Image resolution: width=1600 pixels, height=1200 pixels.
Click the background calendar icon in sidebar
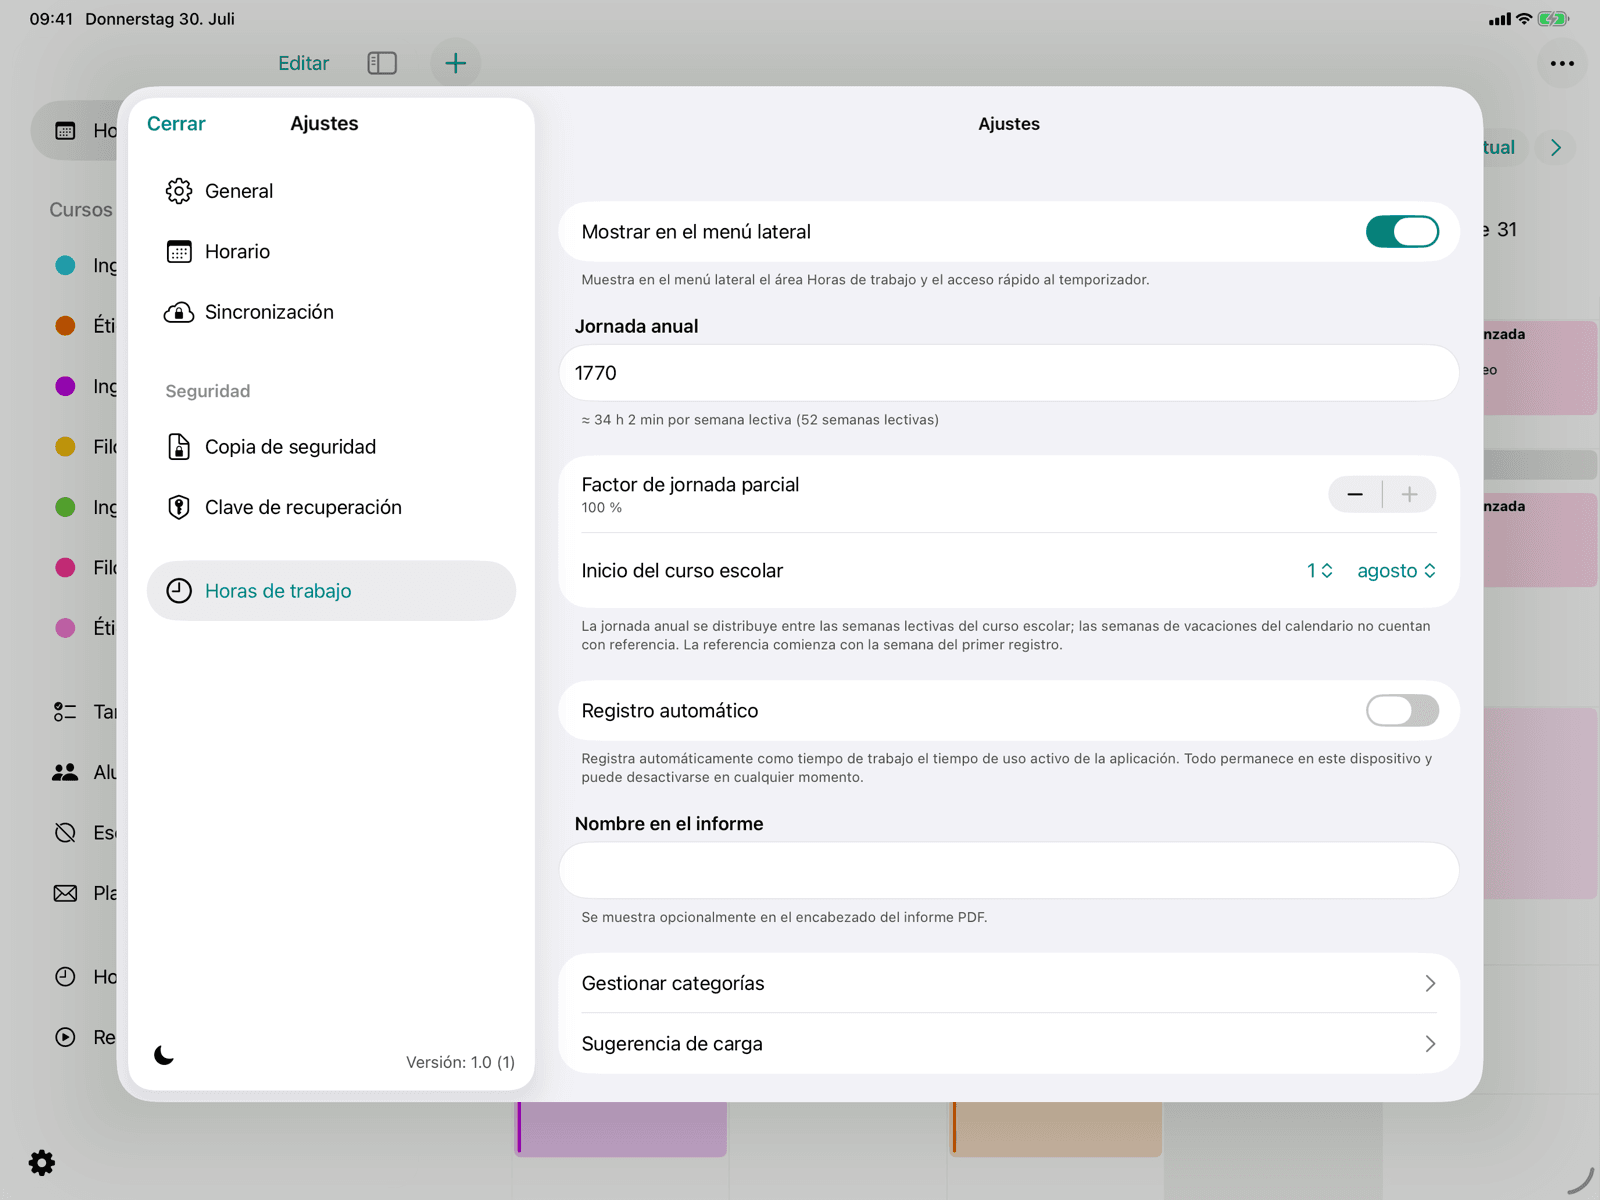(65, 131)
